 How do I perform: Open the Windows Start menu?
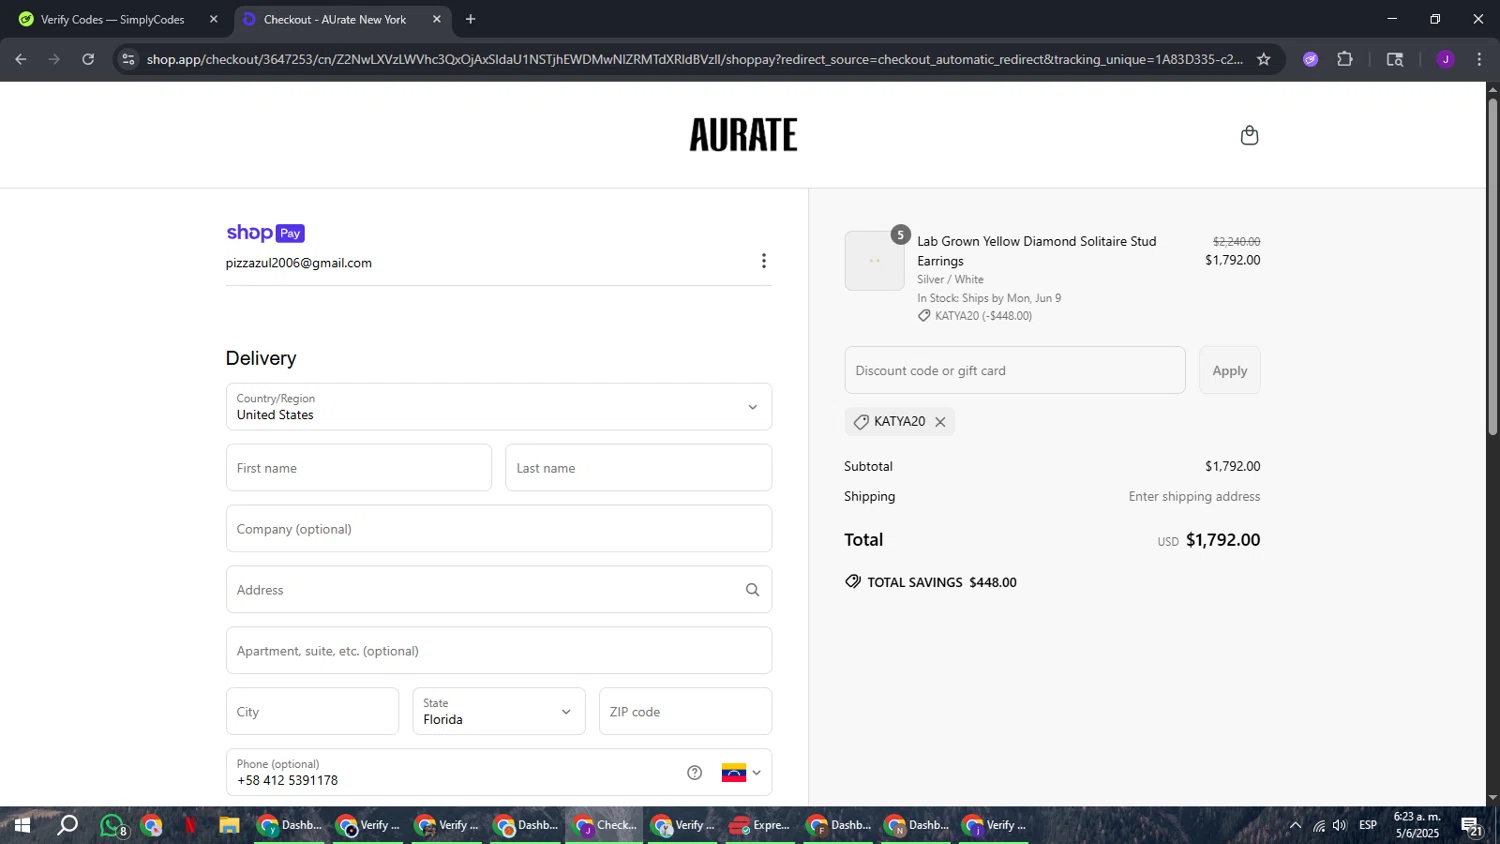coord(22,826)
